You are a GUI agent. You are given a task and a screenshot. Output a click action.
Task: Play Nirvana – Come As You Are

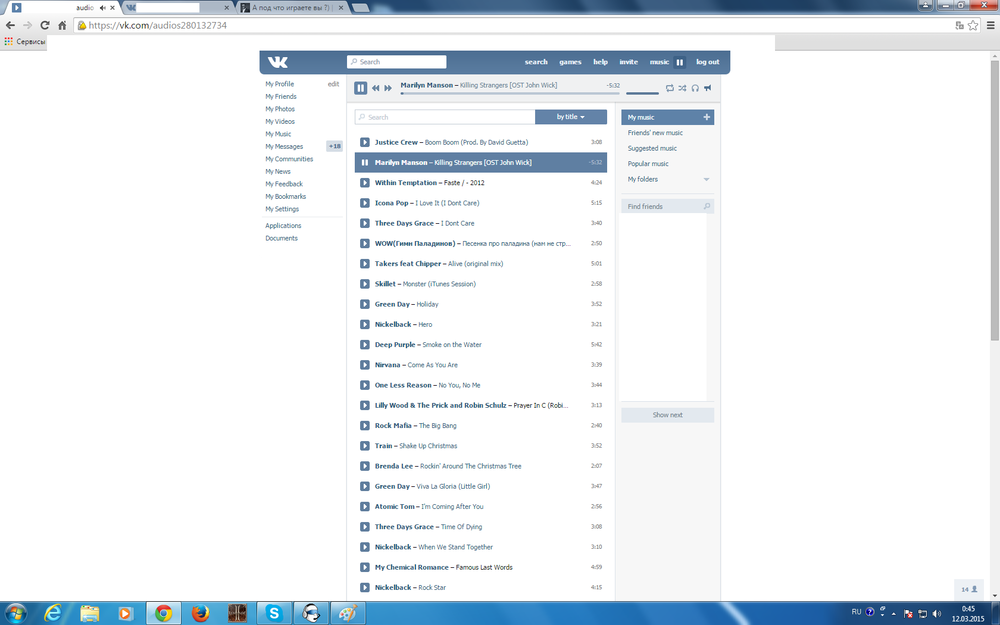[x=365, y=364]
